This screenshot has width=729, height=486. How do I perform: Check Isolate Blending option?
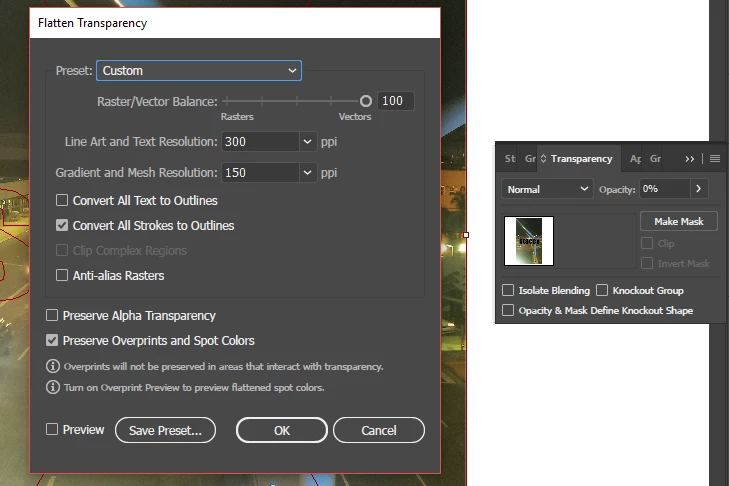coord(508,290)
